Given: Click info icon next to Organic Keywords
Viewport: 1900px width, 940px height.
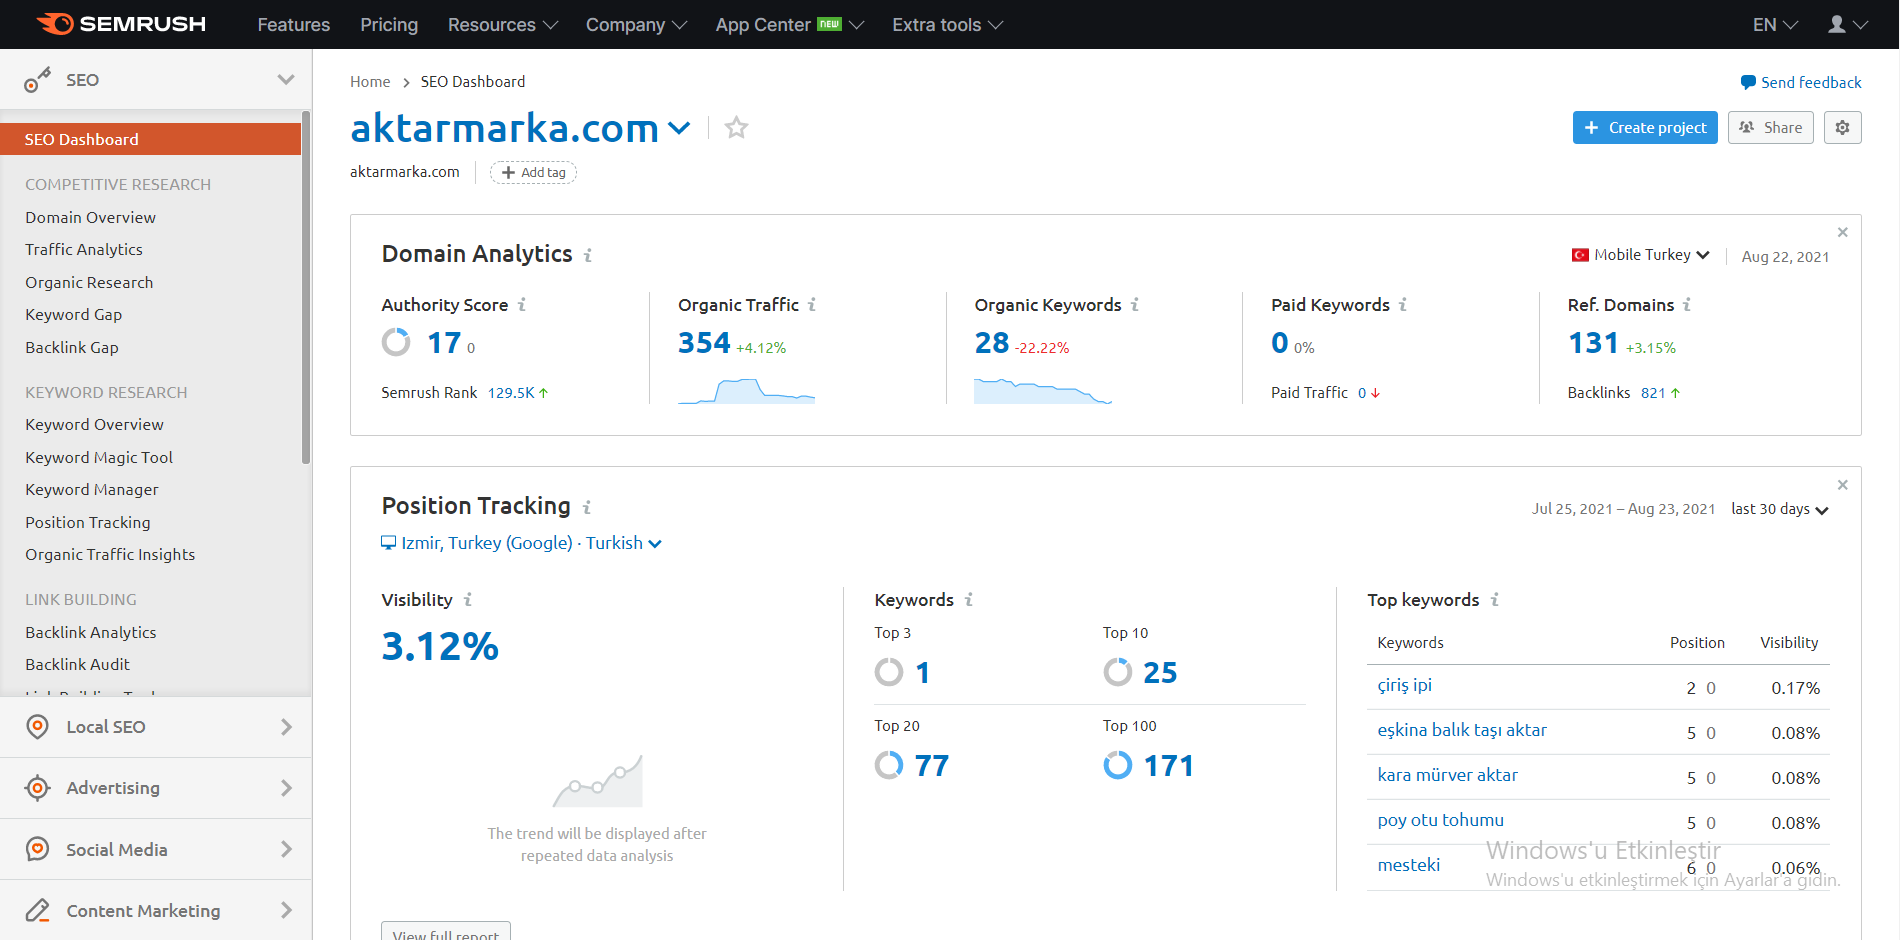Looking at the screenshot, I should coord(1135,305).
